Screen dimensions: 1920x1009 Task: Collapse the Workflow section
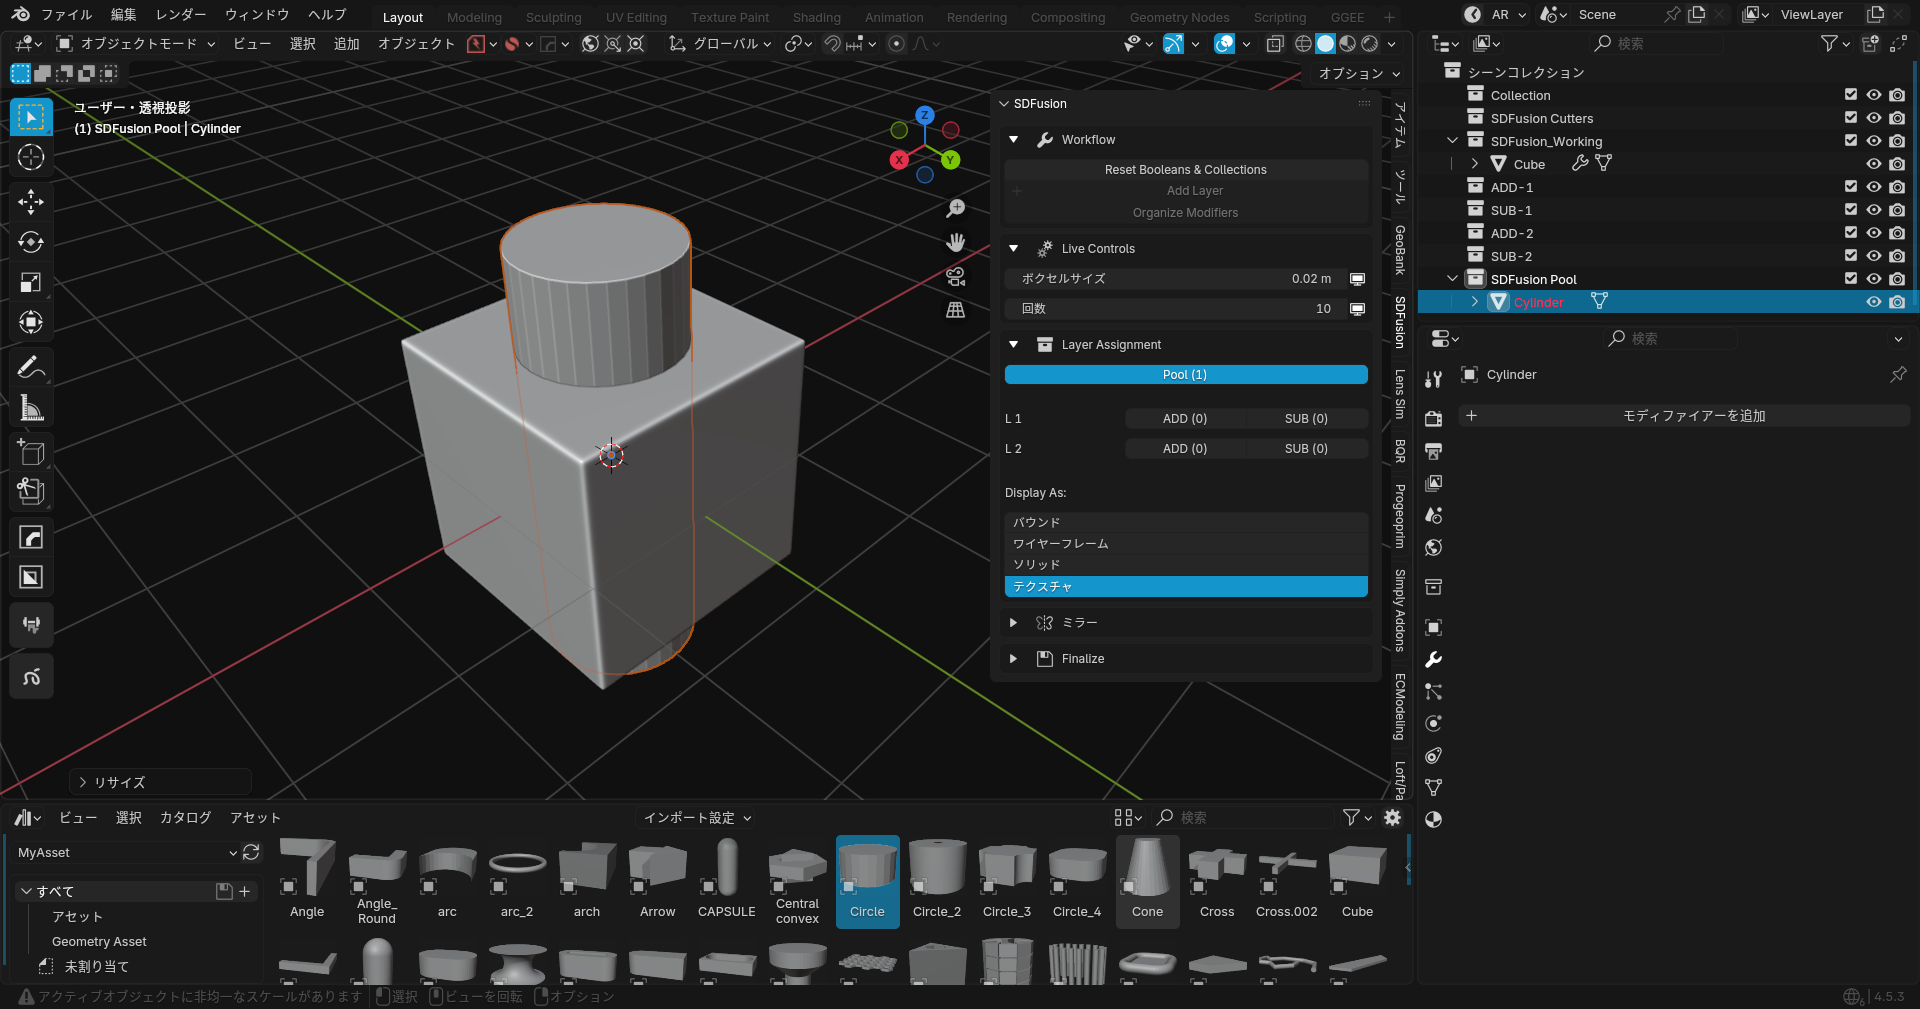pos(1014,140)
